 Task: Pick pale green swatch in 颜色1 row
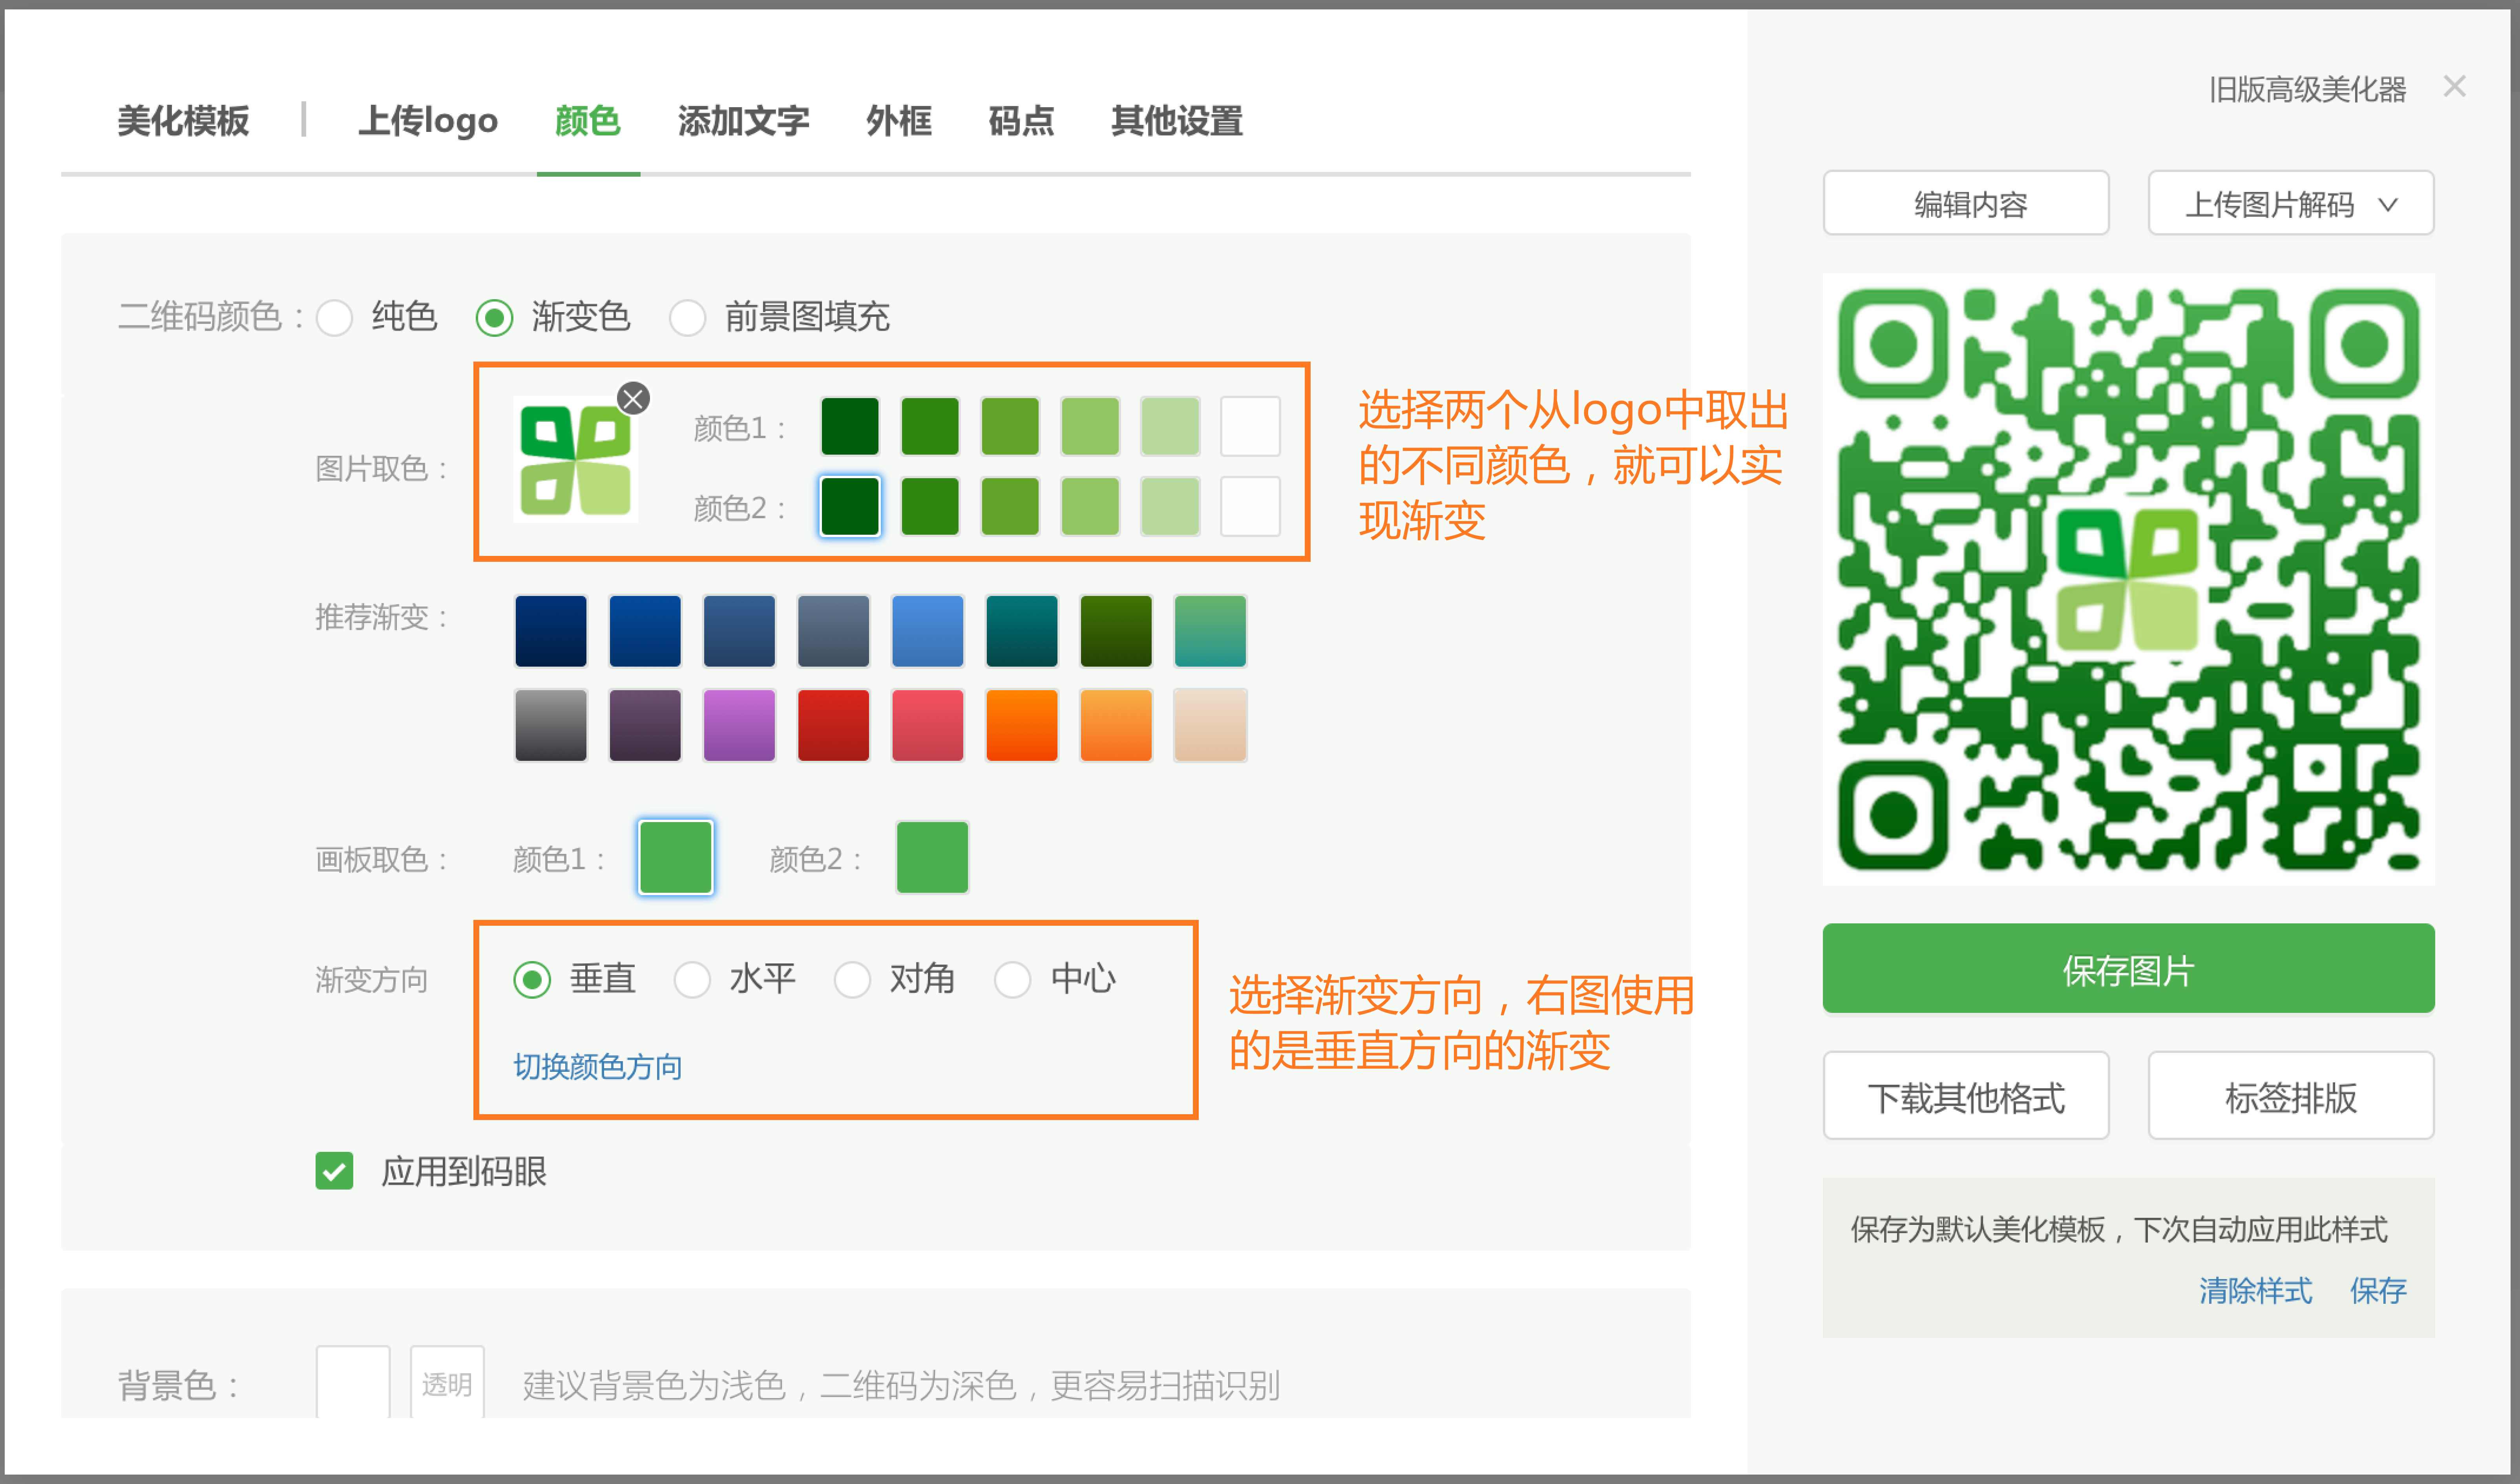1170,426
